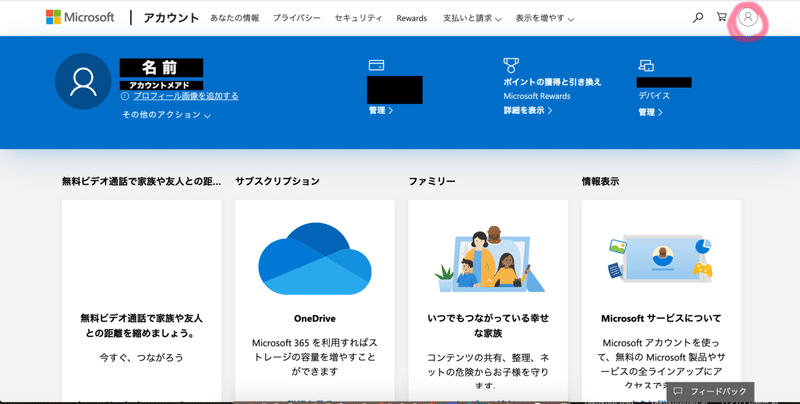
Task: Open account avatar menu in header
Action: click(747, 17)
